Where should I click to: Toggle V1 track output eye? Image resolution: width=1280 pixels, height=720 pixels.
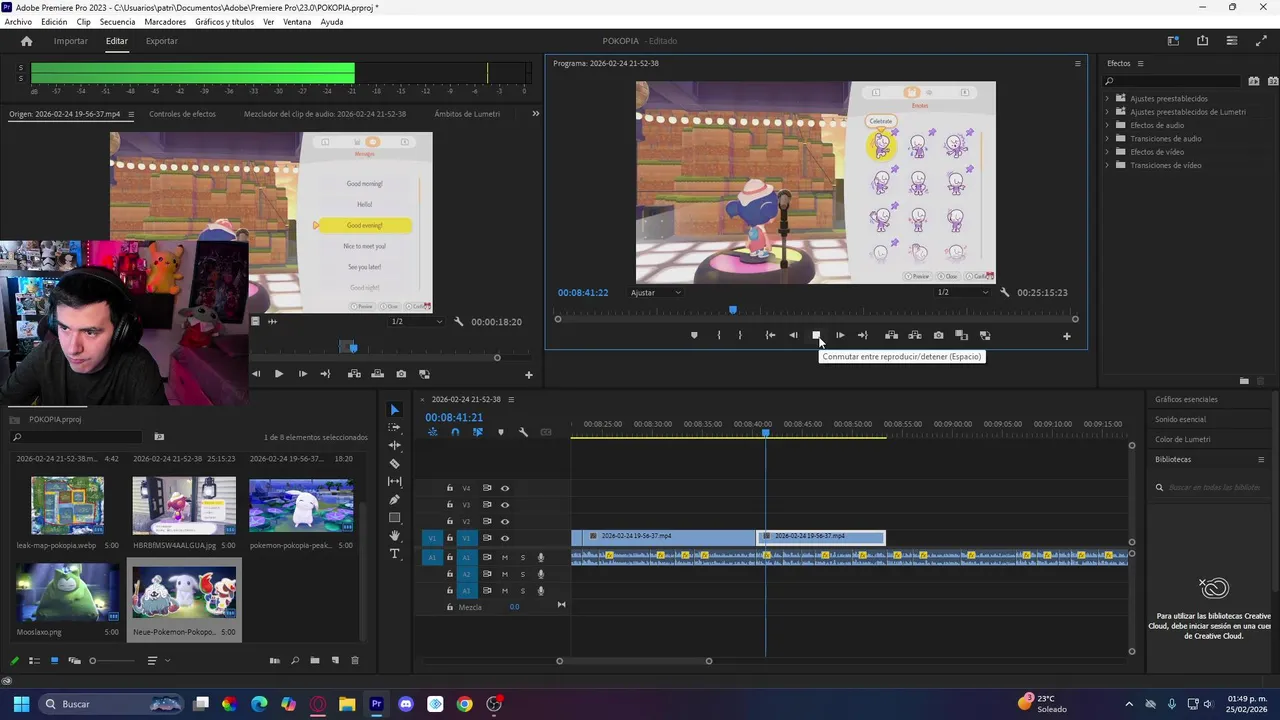click(x=505, y=538)
